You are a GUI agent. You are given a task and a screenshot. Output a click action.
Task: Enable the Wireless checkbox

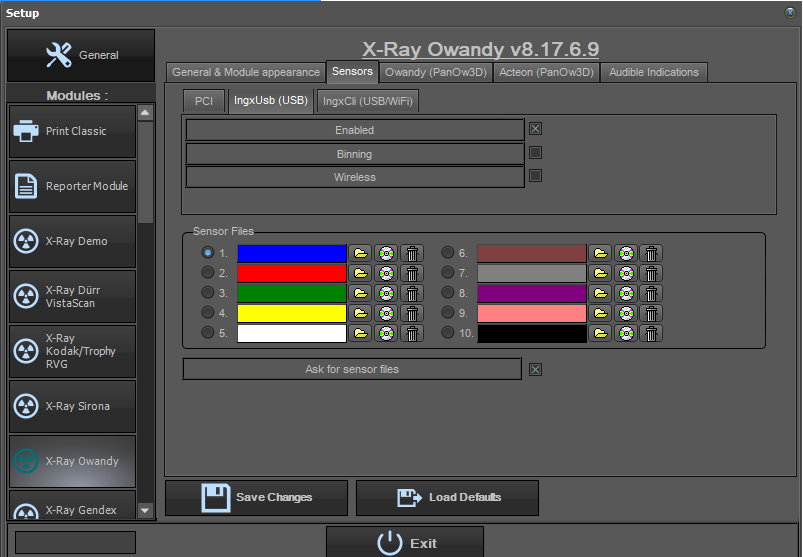(x=535, y=176)
